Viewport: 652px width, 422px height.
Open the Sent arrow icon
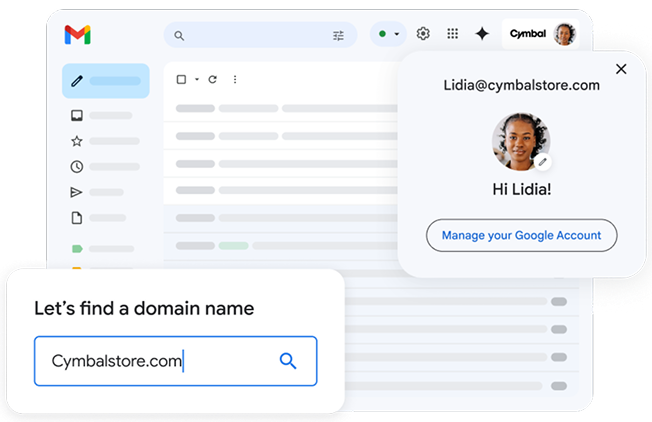pos(76,192)
